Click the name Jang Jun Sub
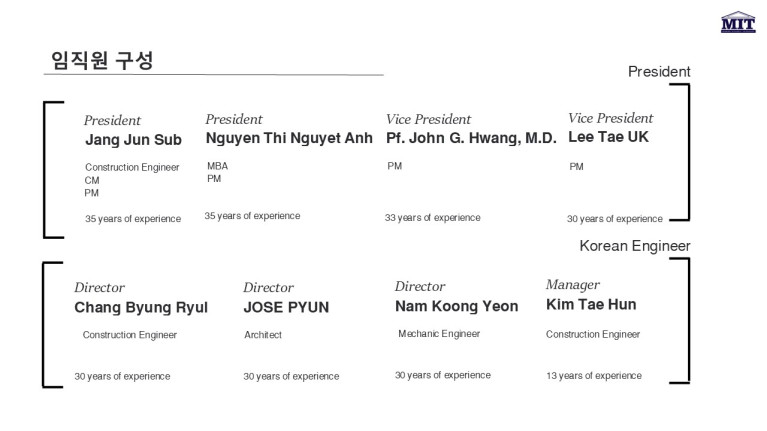The width and height of the screenshot is (767, 431). point(133,140)
